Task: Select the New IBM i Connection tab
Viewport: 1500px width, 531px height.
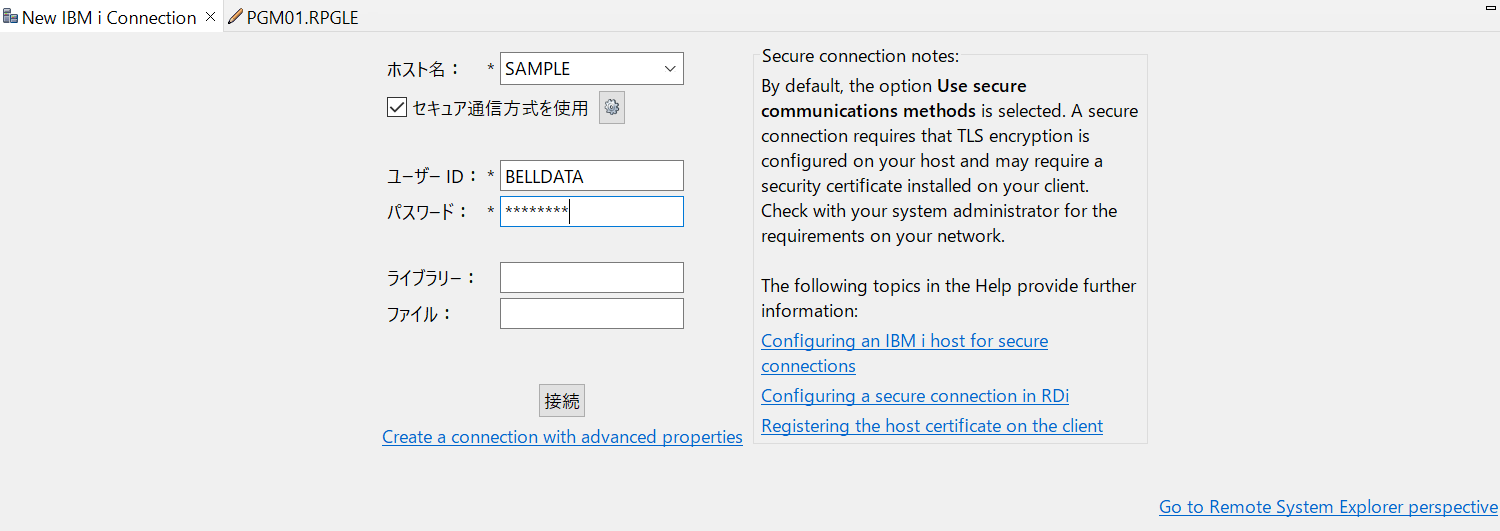Action: (x=109, y=18)
